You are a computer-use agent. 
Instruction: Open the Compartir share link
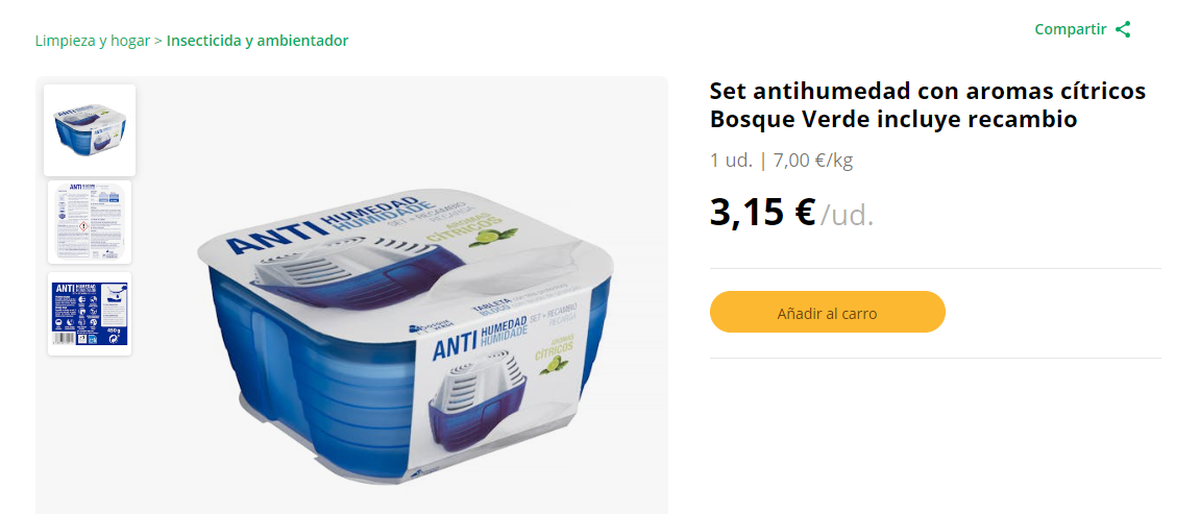pyautogui.click(x=1070, y=29)
